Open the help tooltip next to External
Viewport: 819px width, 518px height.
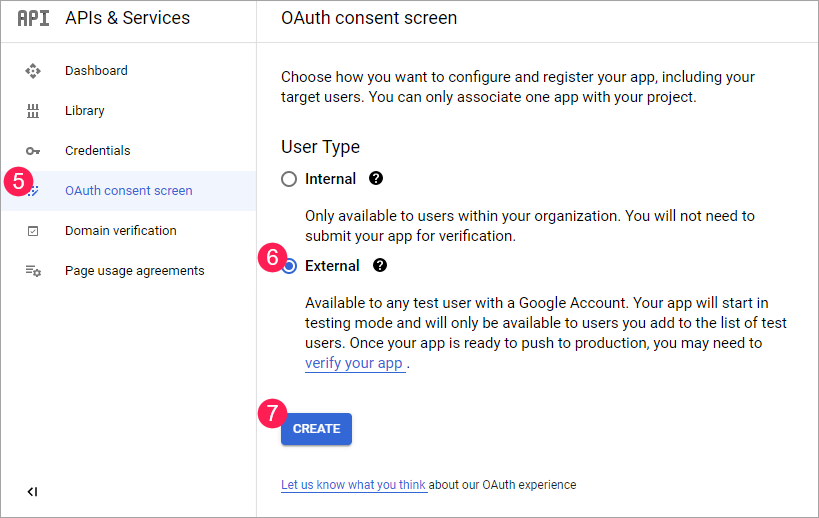pyautogui.click(x=380, y=266)
